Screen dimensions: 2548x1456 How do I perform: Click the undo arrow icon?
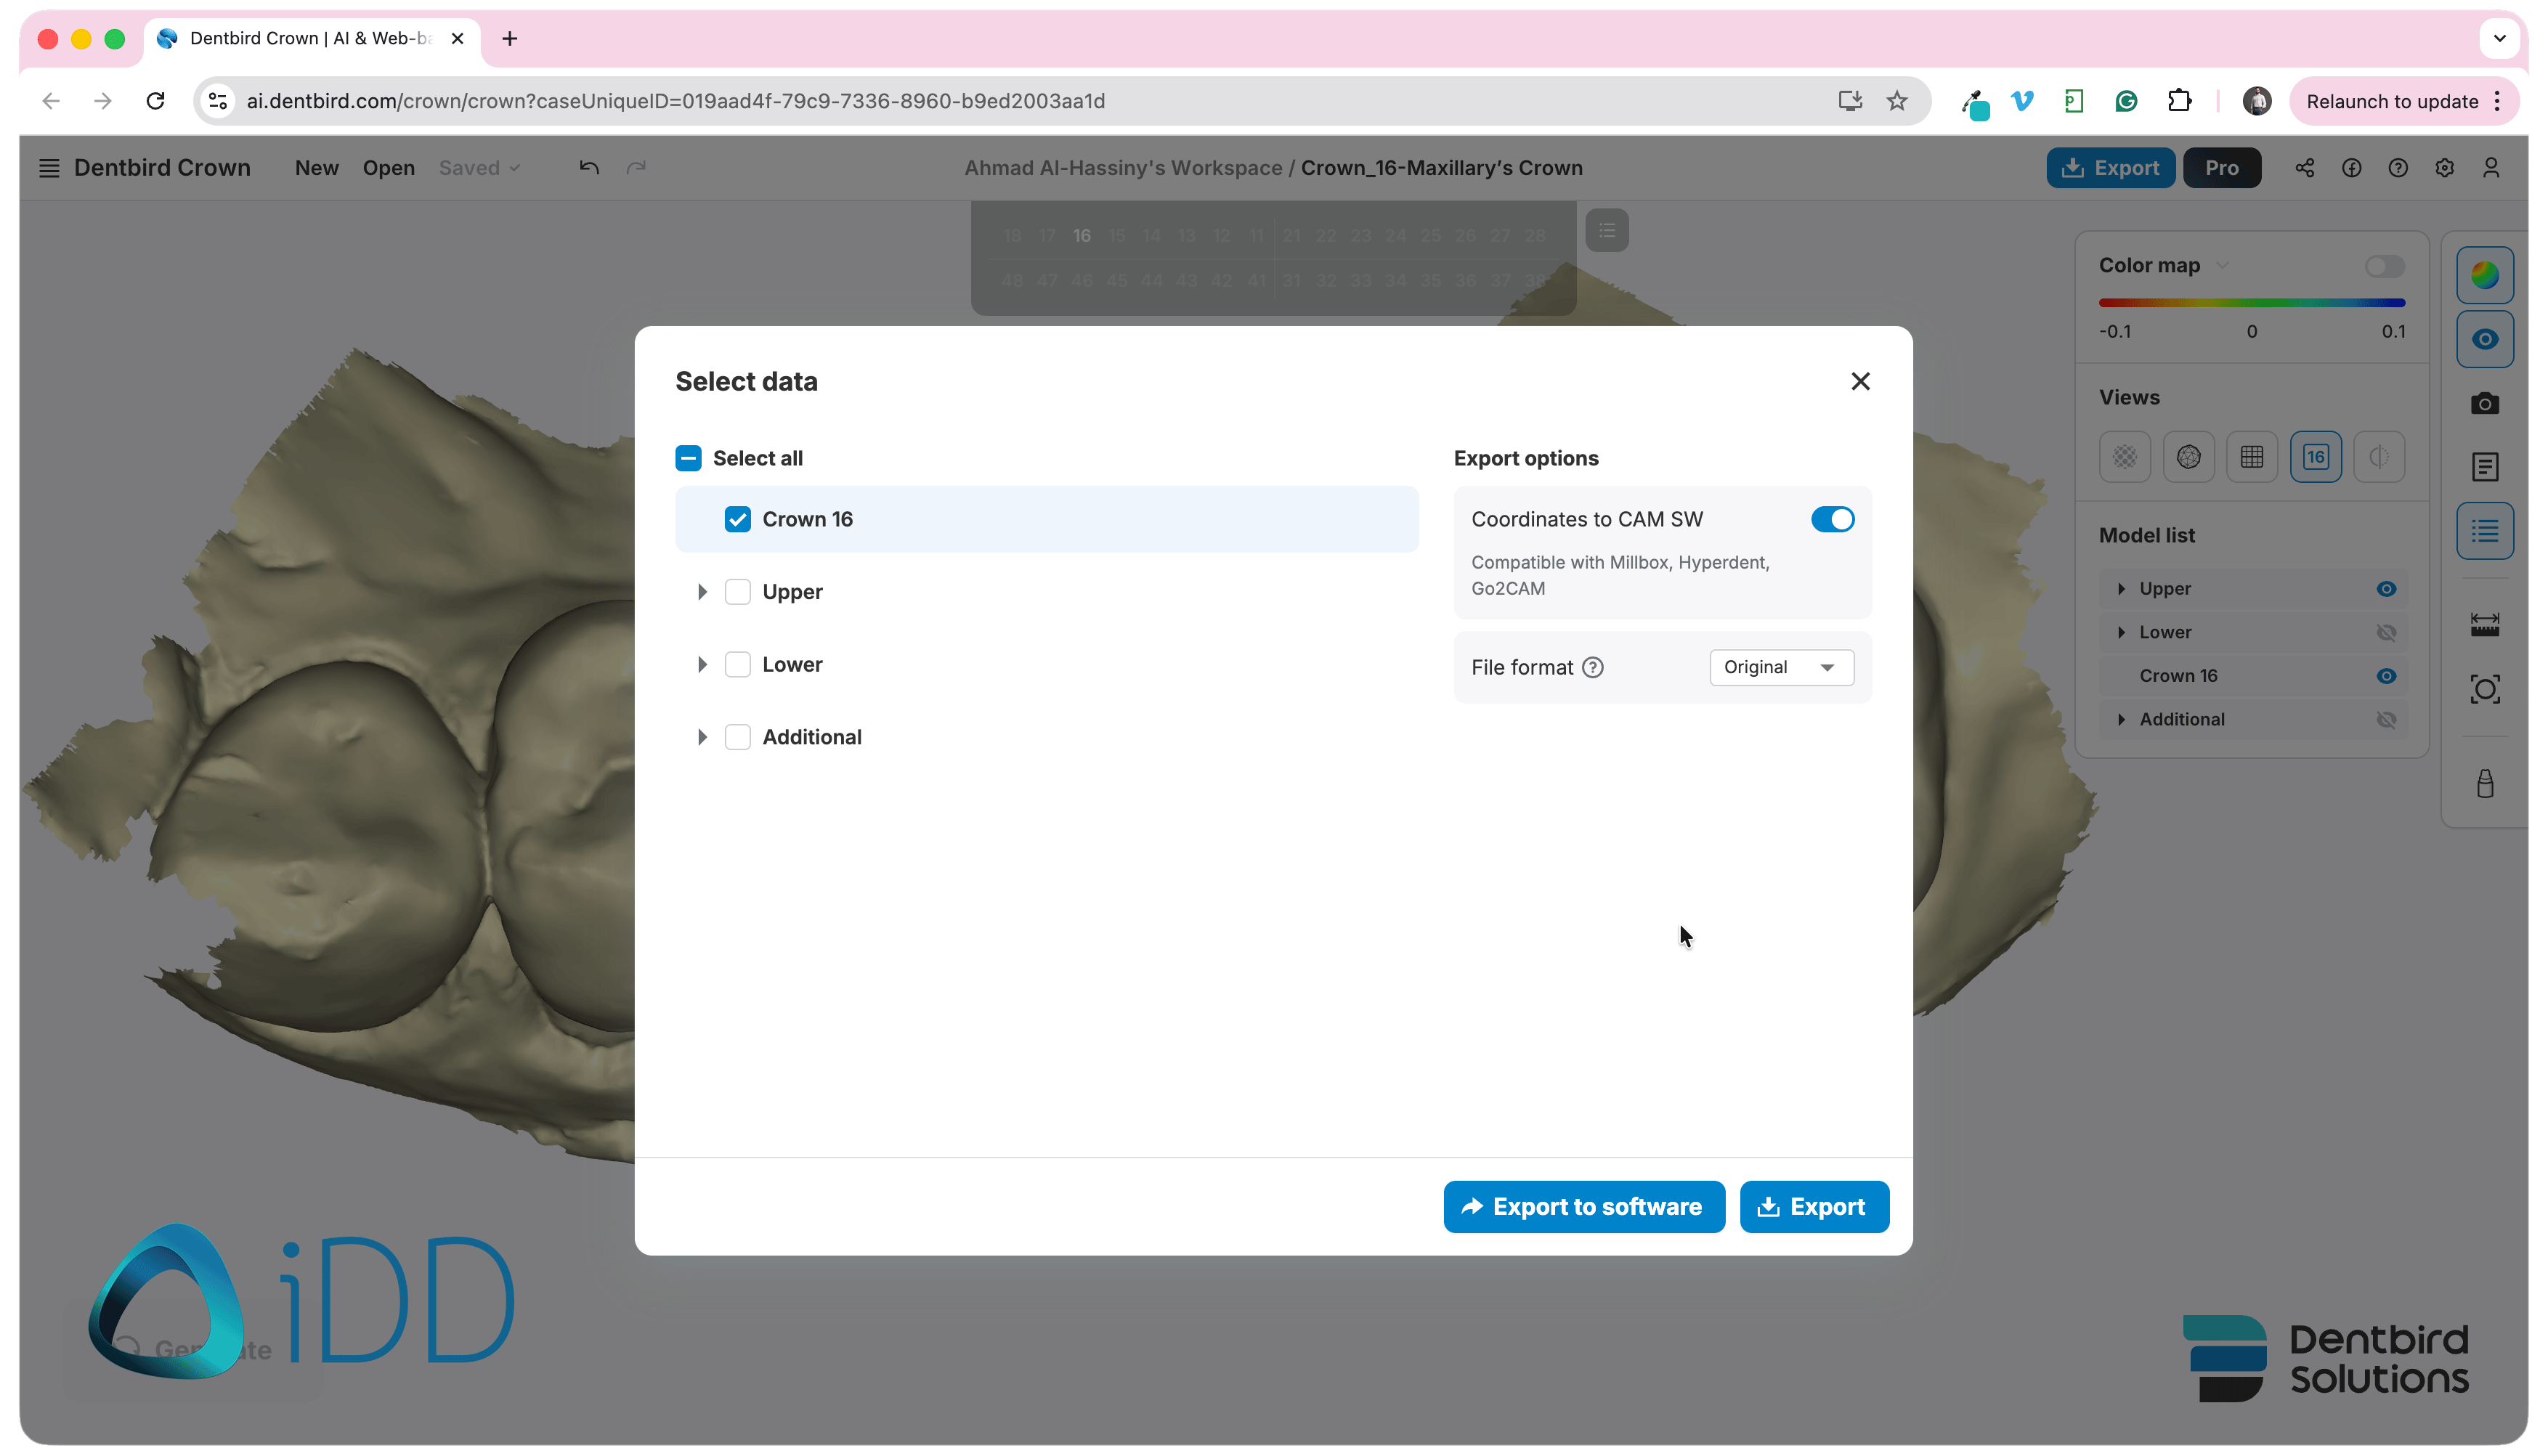point(589,167)
